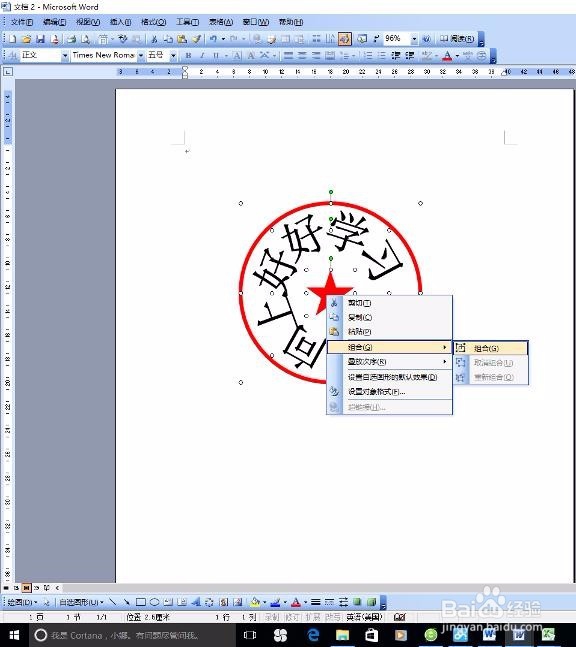Screen dimensions: 576x647
Task: Toggle bulleted list formatting
Action: tap(382, 55)
